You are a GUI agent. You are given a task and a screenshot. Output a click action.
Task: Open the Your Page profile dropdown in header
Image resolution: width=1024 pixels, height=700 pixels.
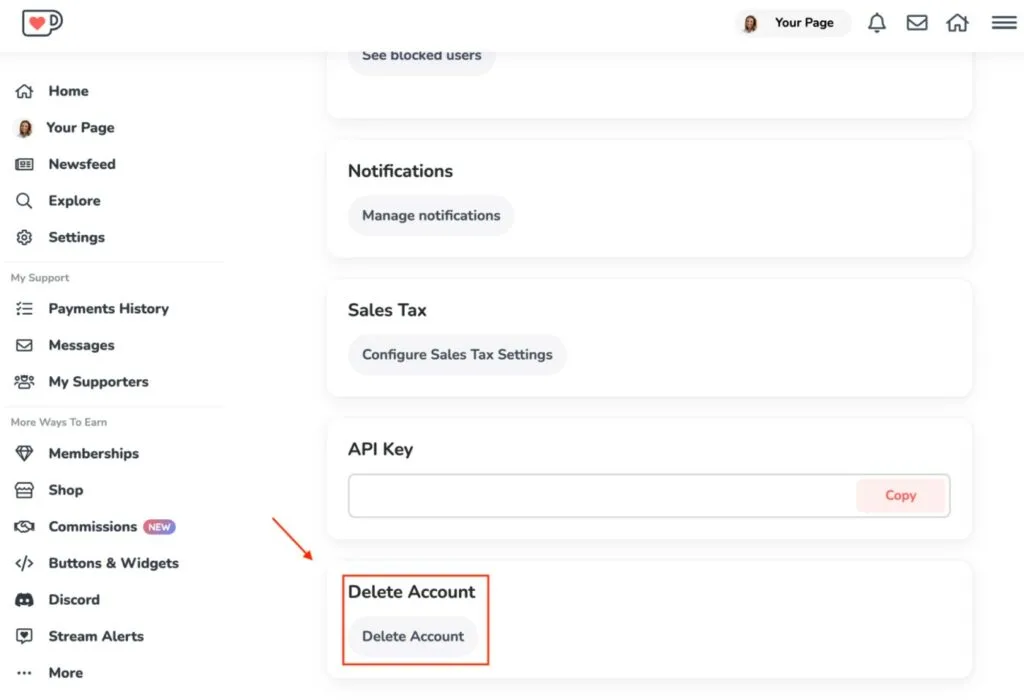(792, 22)
